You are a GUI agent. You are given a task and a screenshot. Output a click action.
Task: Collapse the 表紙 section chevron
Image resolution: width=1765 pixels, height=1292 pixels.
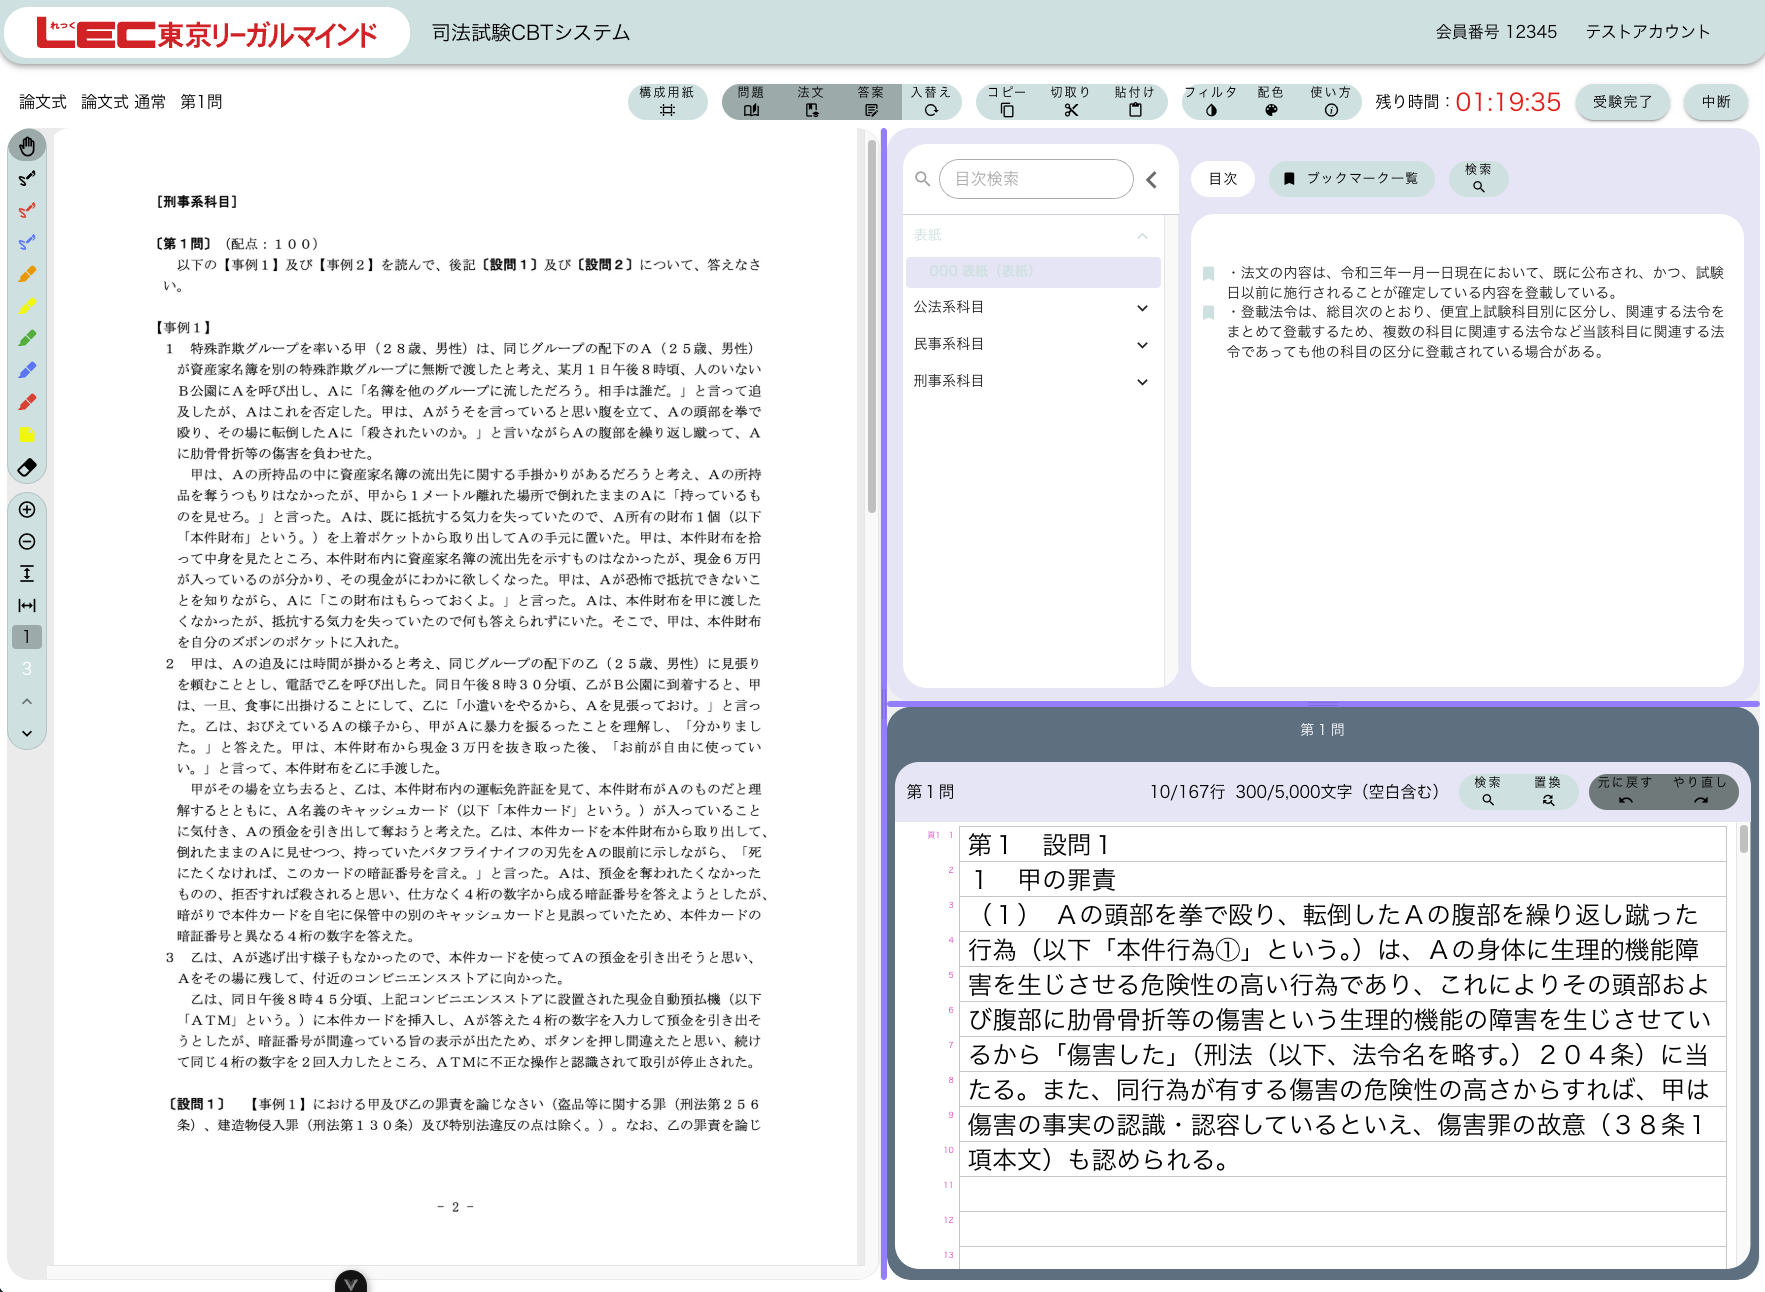point(1142,236)
